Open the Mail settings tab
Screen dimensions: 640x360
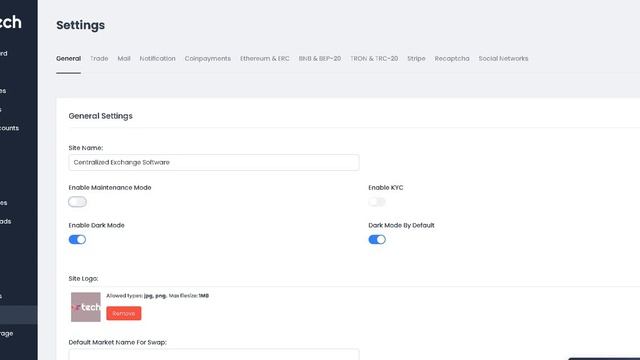click(124, 59)
